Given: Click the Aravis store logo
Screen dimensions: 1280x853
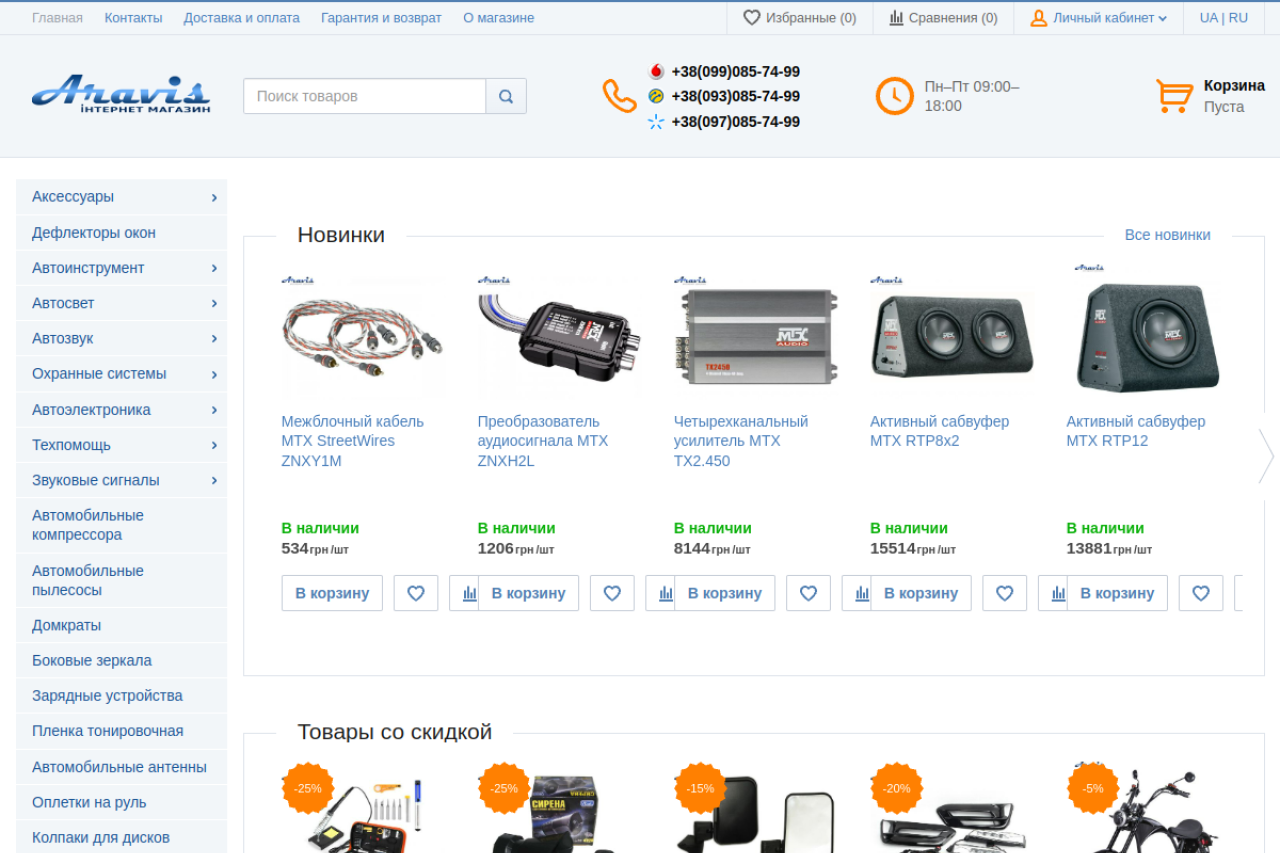Looking at the screenshot, I should click(x=121, y=94).
